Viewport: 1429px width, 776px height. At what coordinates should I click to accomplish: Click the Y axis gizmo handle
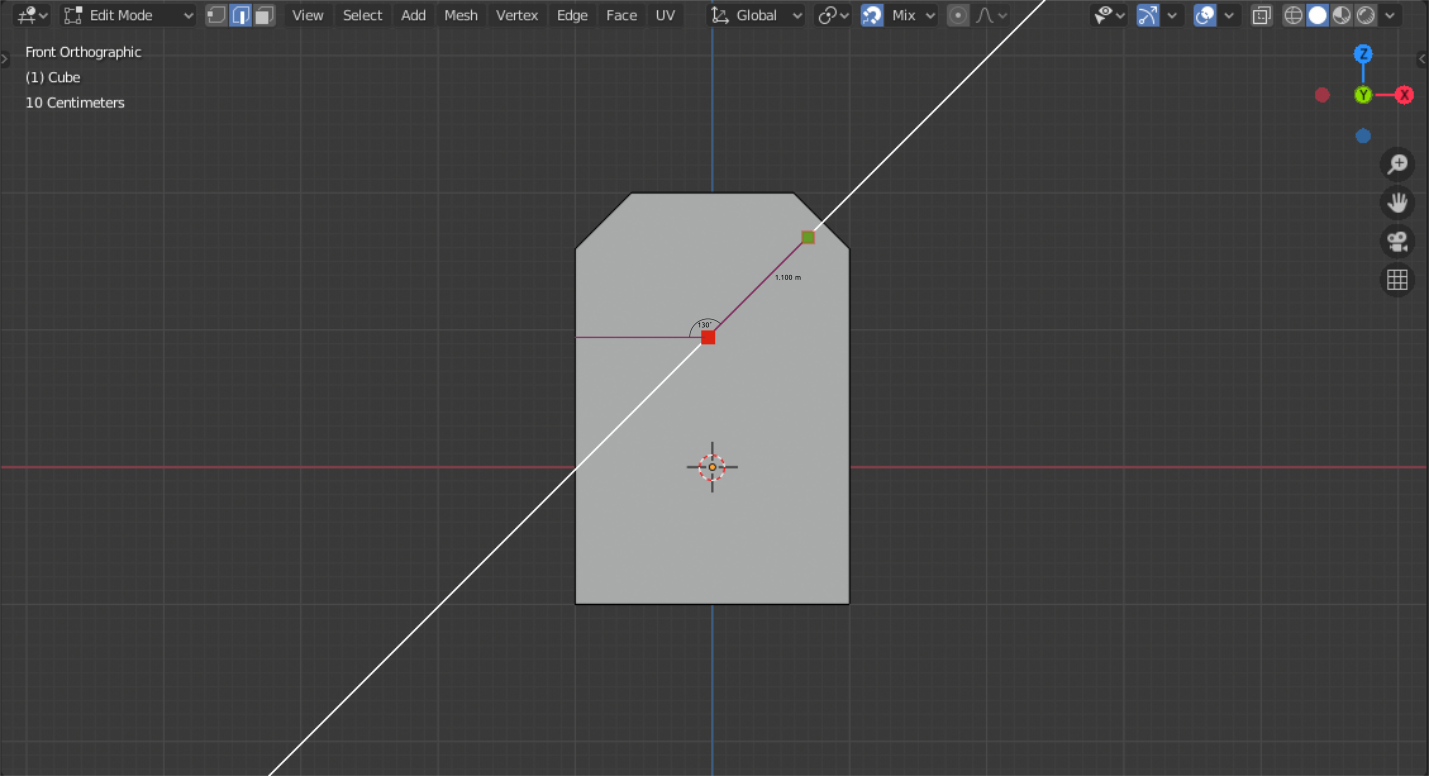(1363, 95)
